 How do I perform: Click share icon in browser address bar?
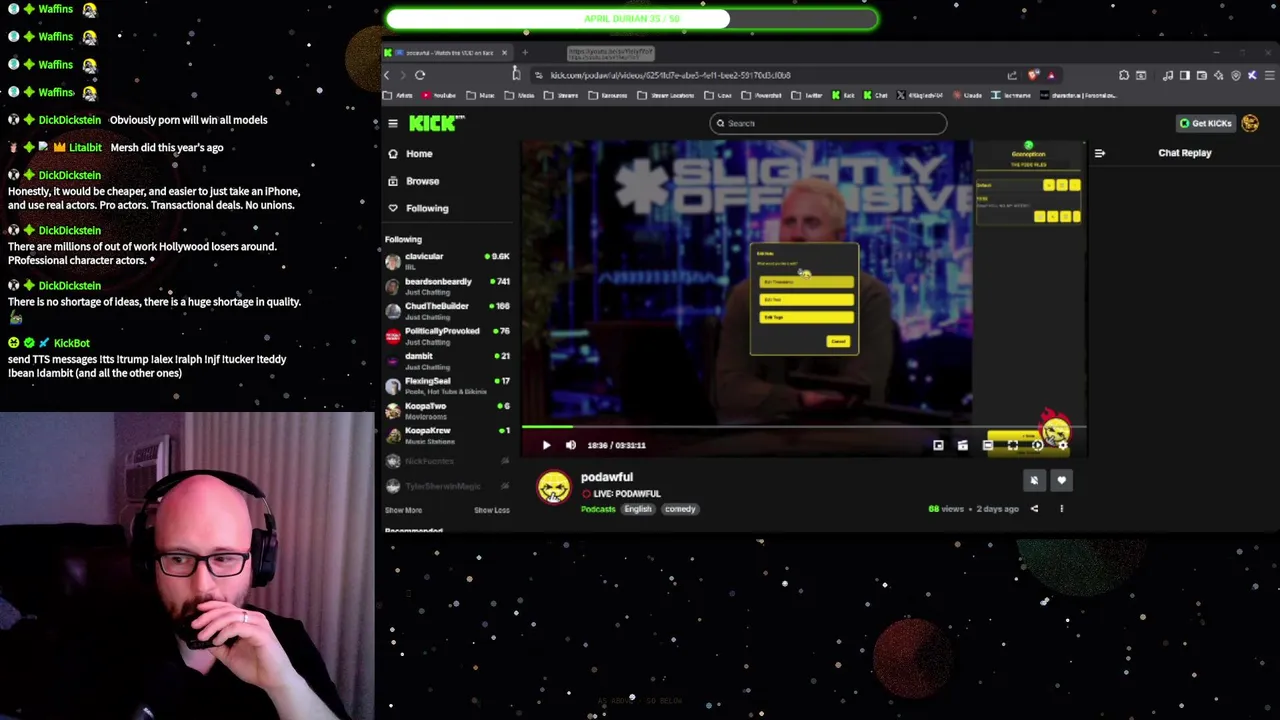point(1012,75)
